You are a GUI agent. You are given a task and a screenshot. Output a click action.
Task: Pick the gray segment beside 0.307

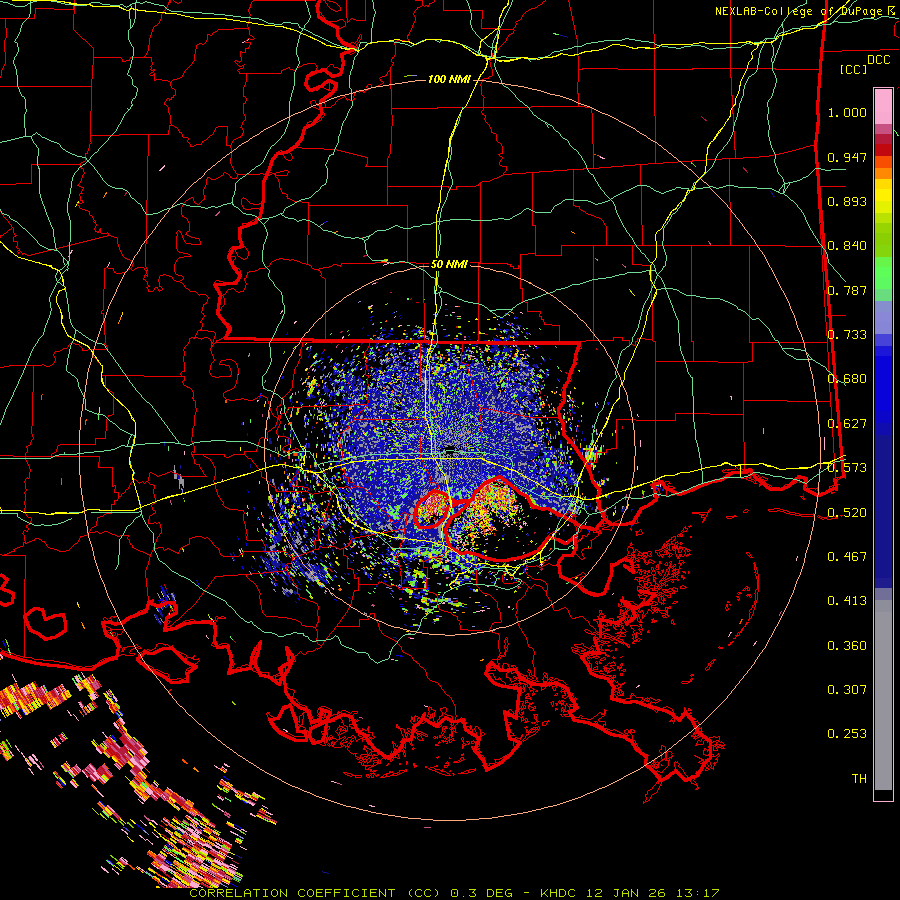[x=883, y=695]
